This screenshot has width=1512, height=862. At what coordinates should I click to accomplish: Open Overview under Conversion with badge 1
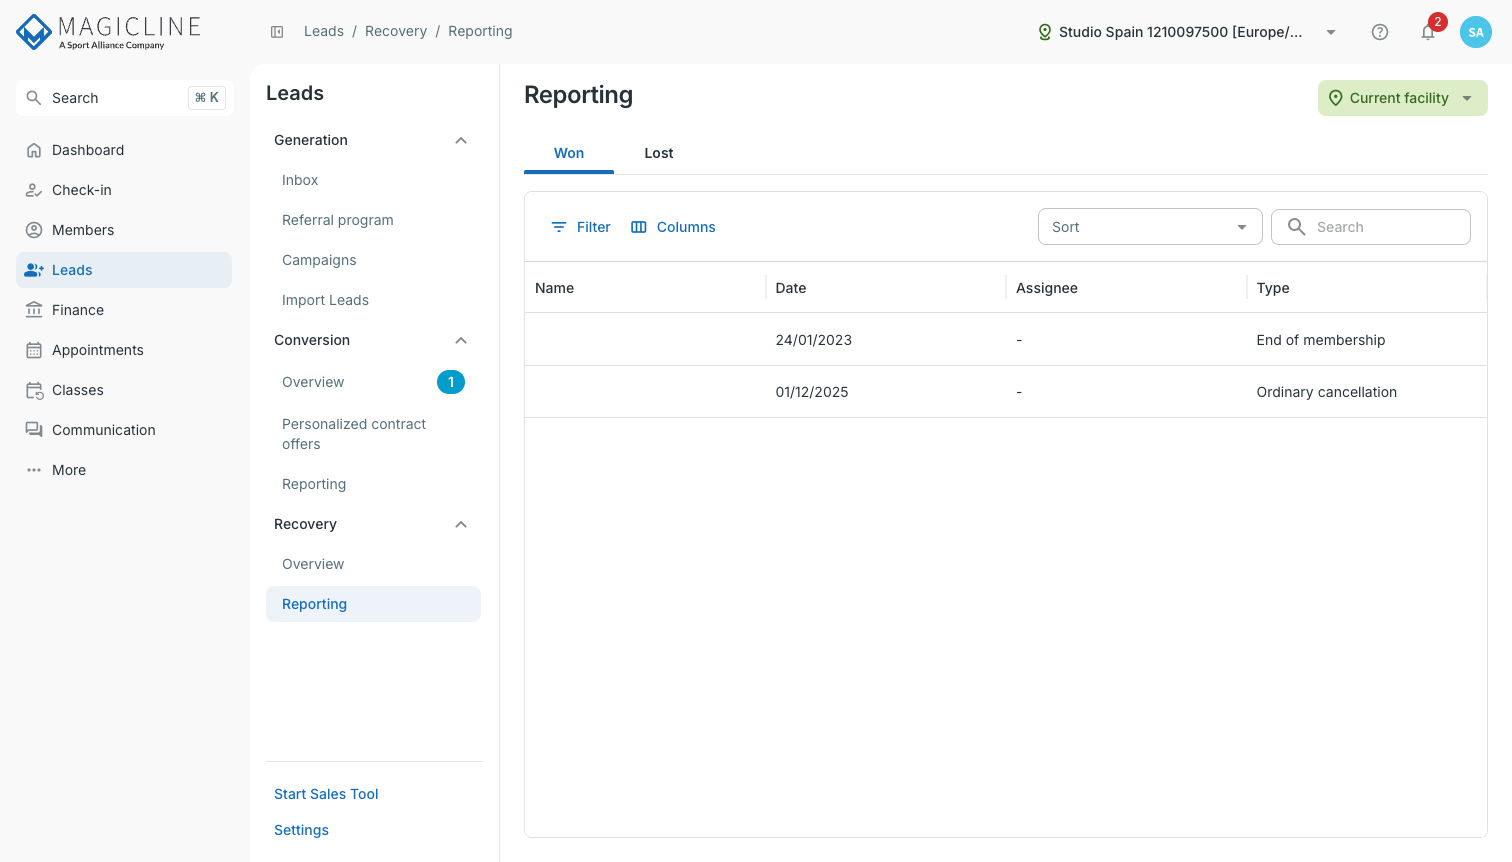[x=373, y=382]
